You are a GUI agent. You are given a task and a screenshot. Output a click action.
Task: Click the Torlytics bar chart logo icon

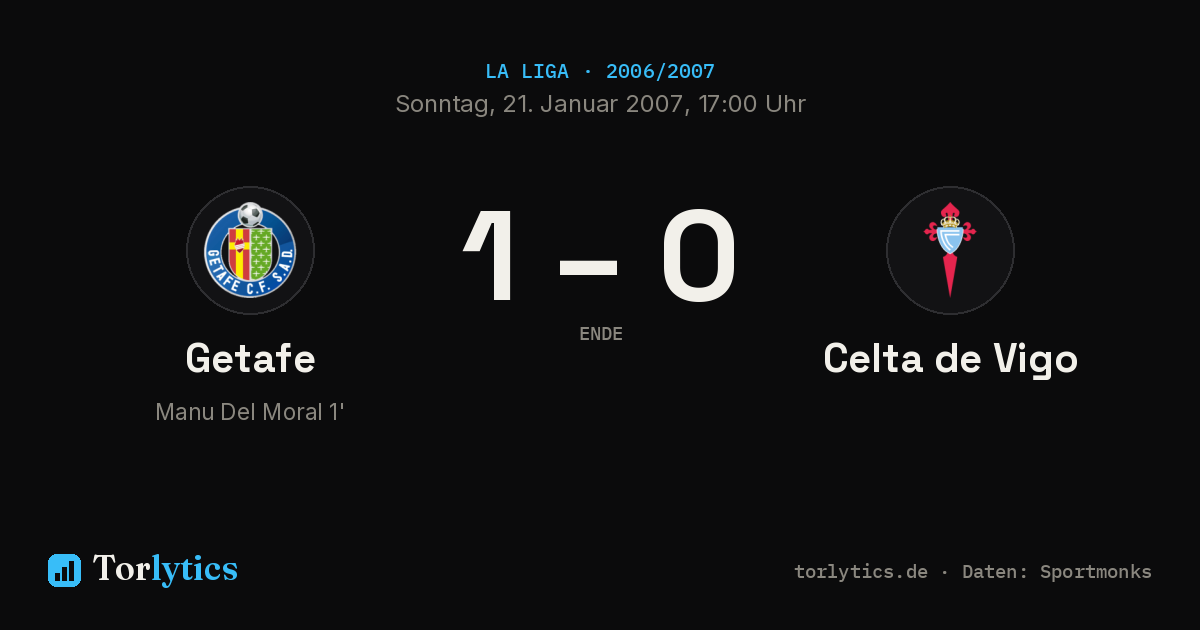(x=64, y=570)
